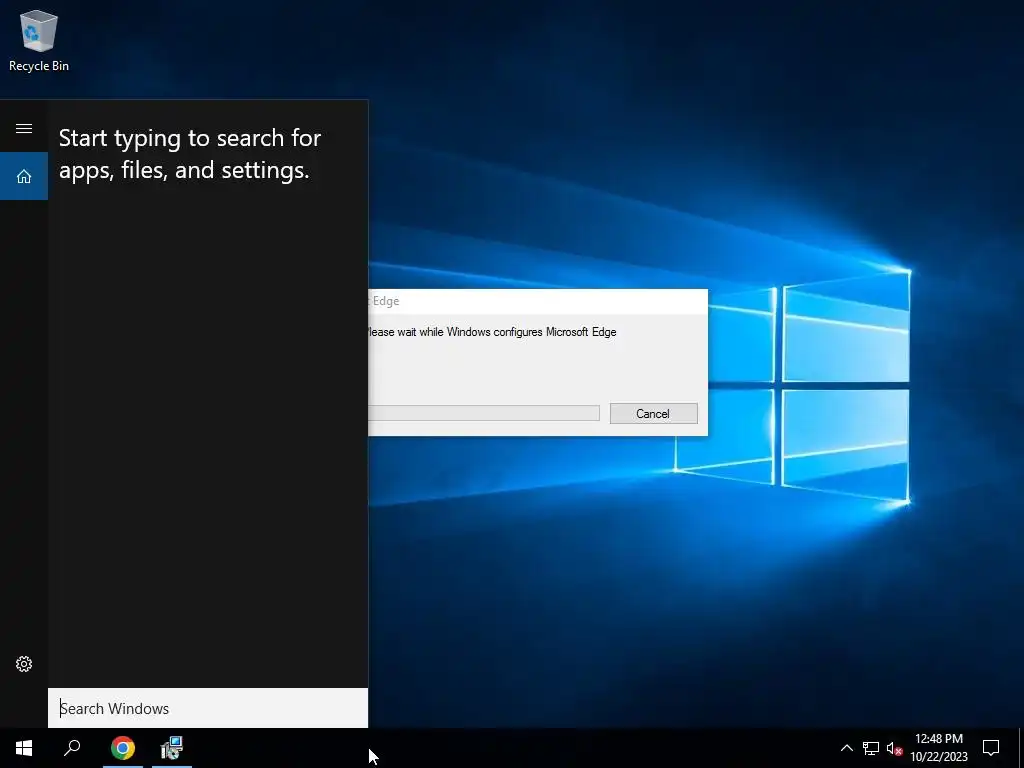This screenshot has height=768, width=1024.
Task: Open the Recycle Bin desktop icon
Action: coord(39,40)
